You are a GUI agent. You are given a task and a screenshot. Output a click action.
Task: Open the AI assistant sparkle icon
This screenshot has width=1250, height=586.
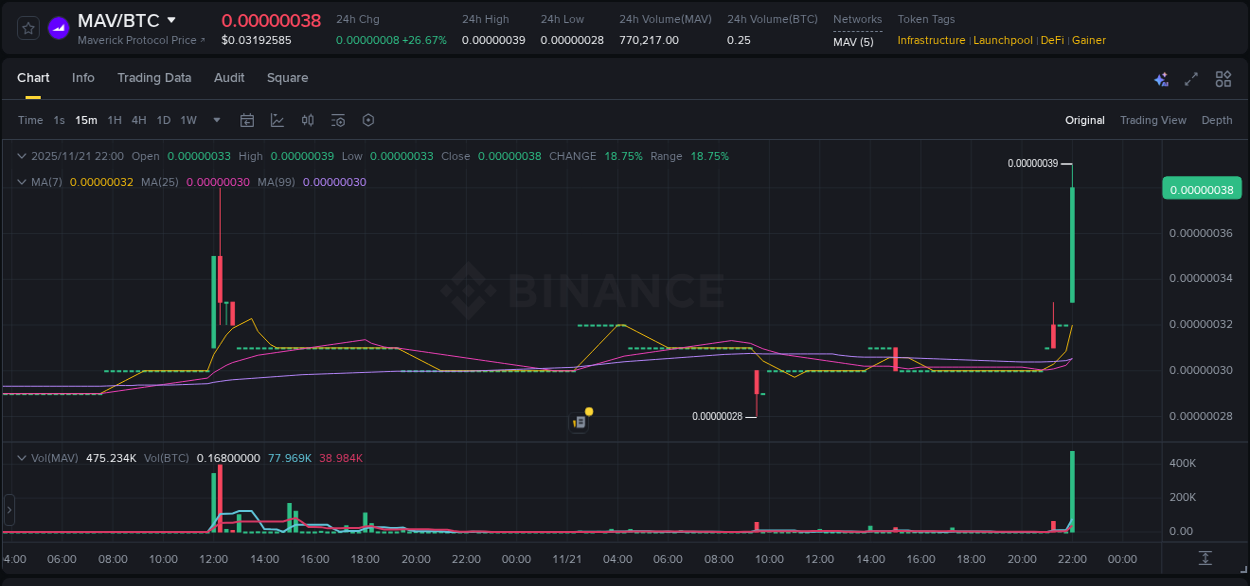tap(1161, 78)
